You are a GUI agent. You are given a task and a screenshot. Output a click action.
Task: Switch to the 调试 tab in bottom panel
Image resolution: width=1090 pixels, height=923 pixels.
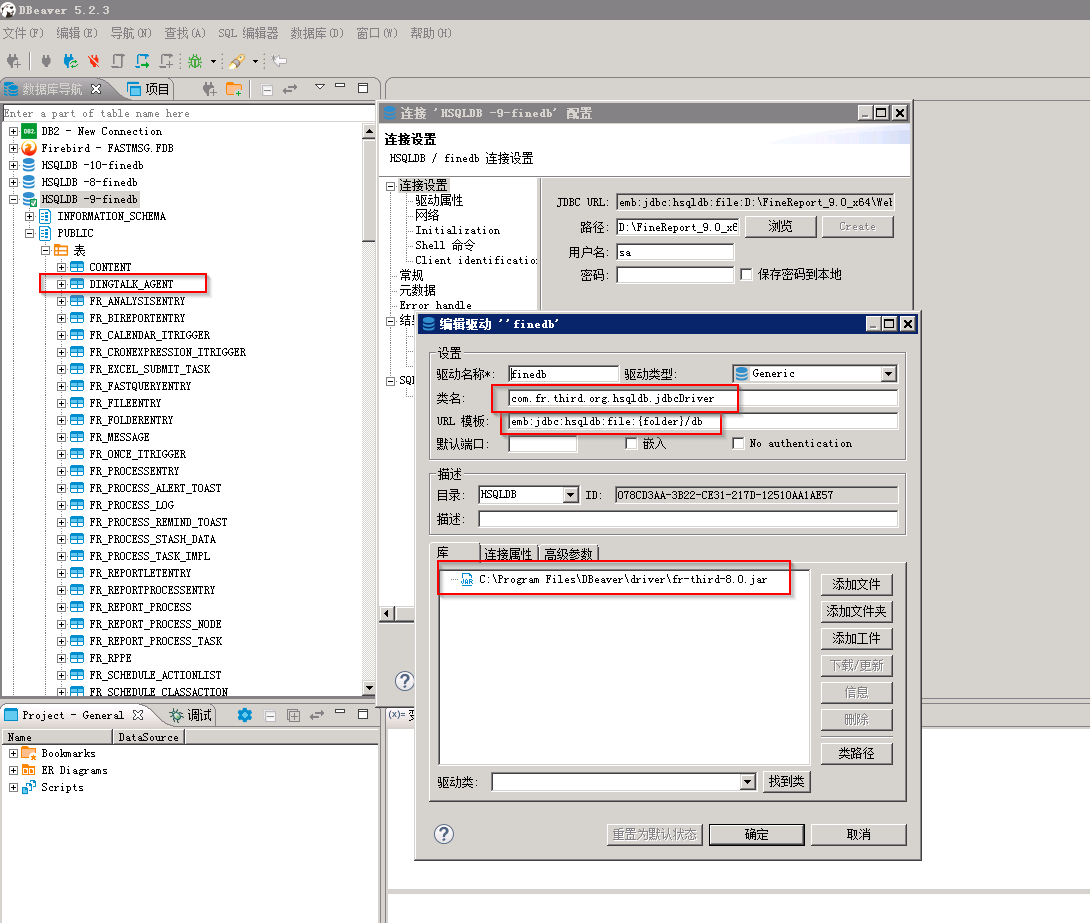[x=192, y=715]
